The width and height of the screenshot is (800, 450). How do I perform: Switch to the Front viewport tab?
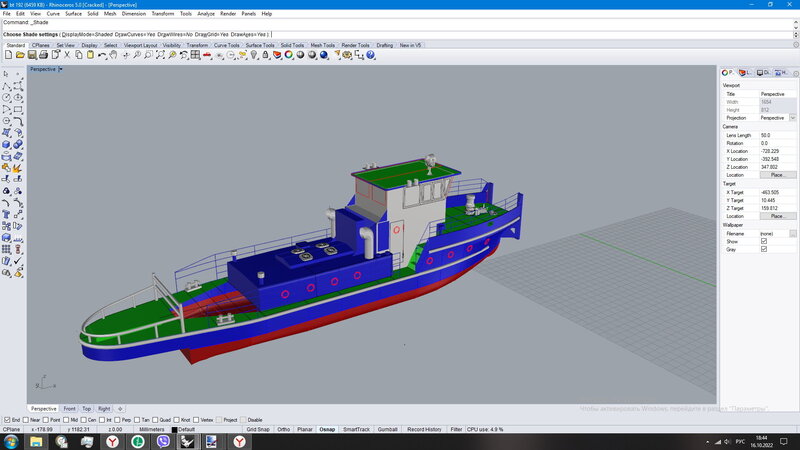(x=69, y=409)
